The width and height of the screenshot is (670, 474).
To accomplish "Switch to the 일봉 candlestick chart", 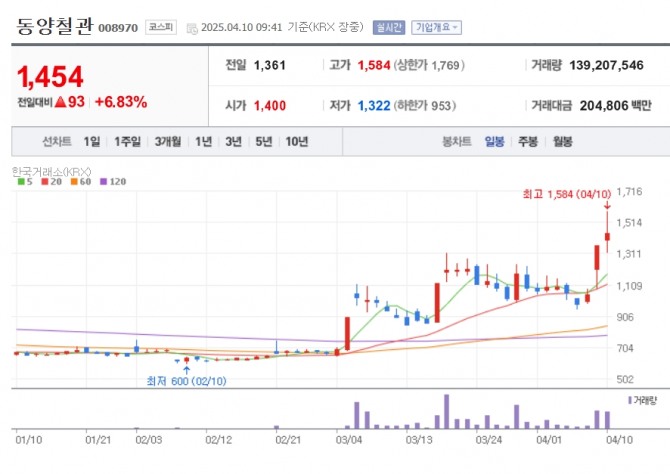I will tap(494, 141).
